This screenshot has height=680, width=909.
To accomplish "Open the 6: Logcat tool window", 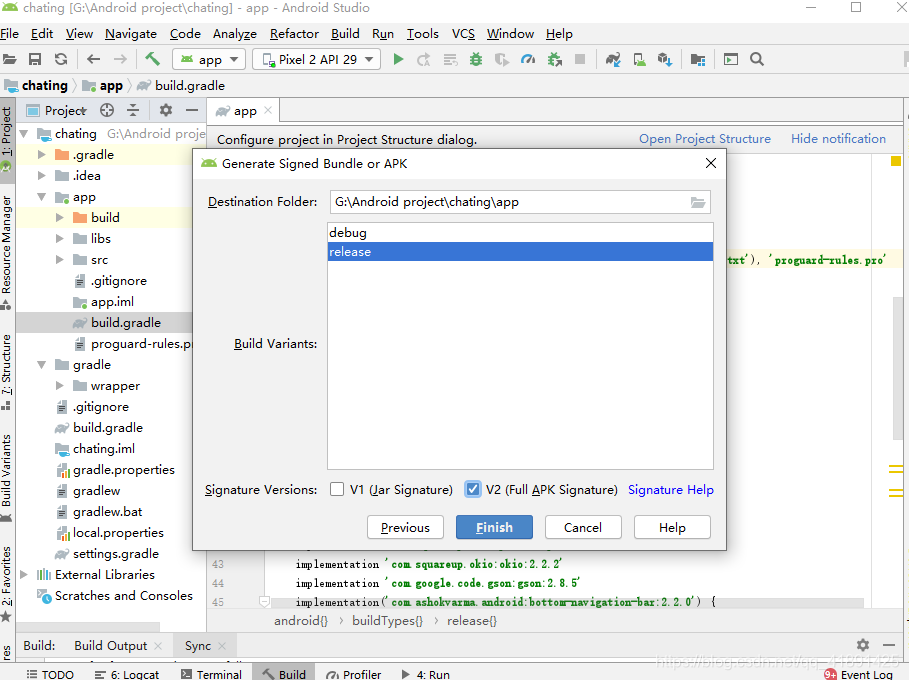I will (x=127, y=674).
